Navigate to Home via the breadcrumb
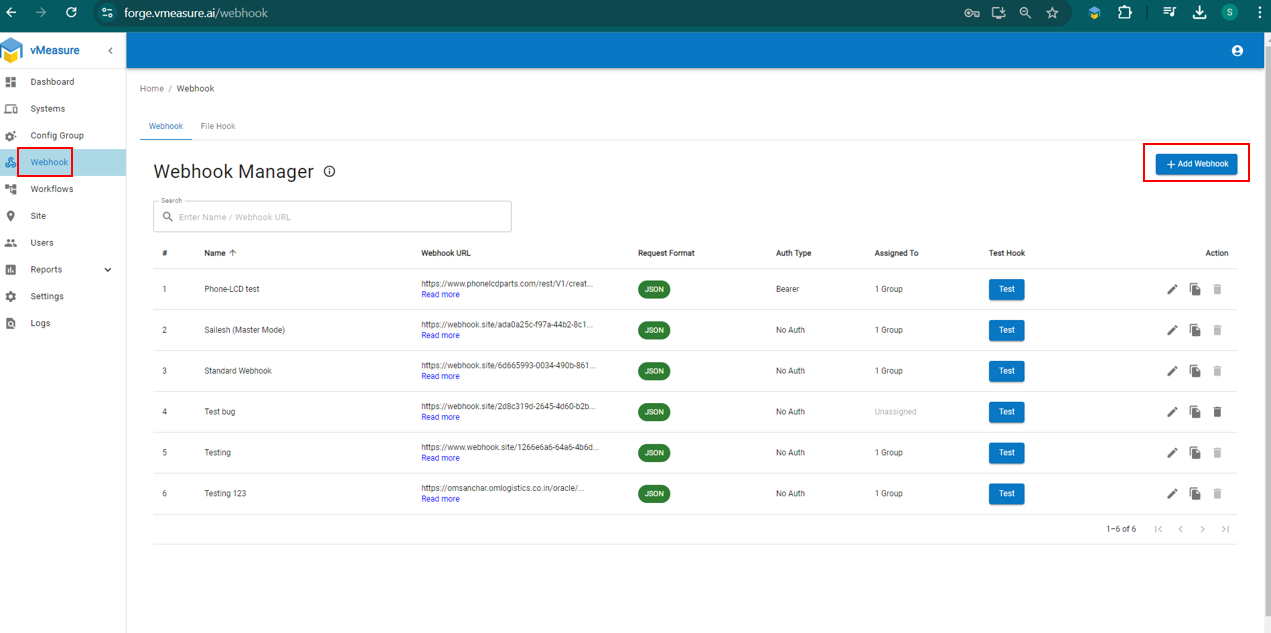Screen dimensions: 1271x633 pyautogui.click(x=151, y=89)
